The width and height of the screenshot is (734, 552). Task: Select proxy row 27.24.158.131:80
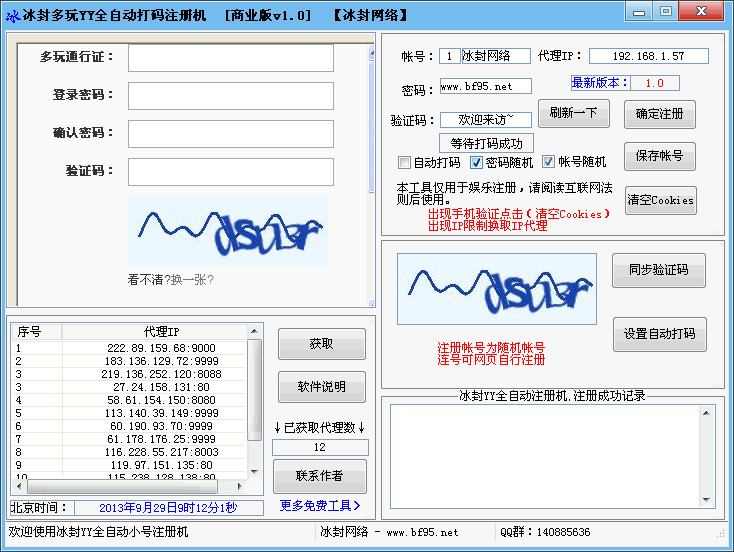click(x=129, y=387)
